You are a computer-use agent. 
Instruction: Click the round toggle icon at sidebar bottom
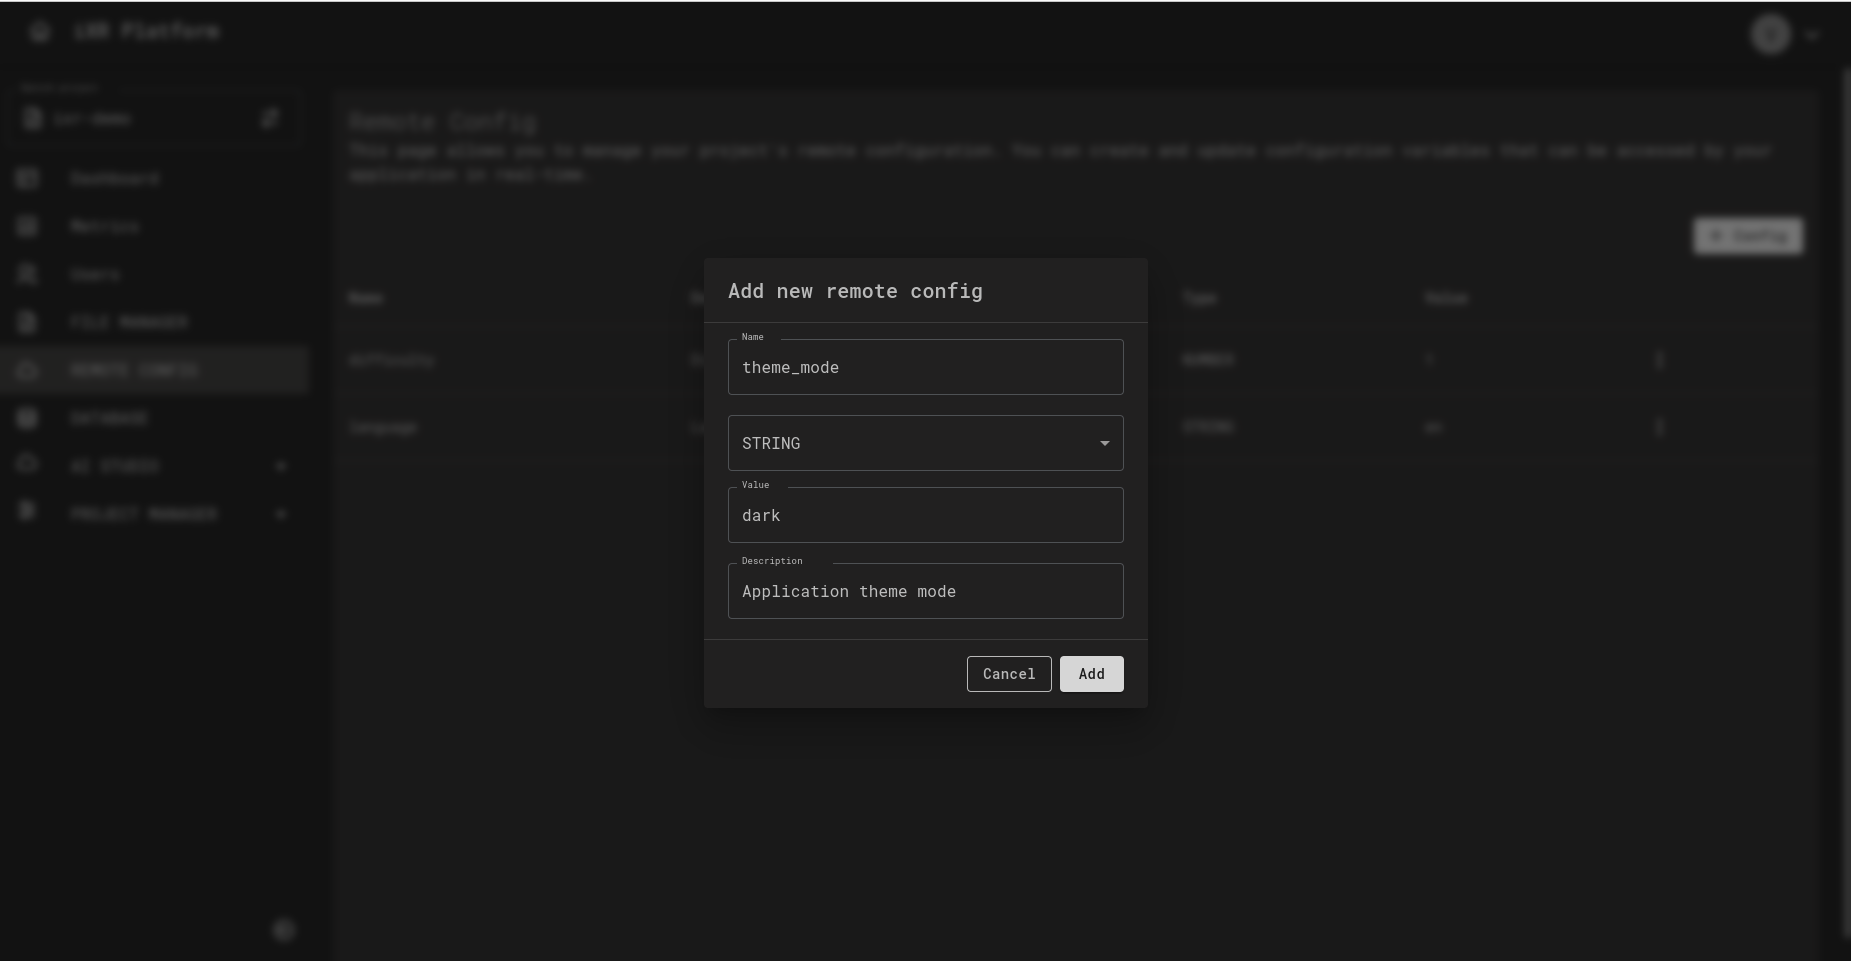[283, 930]
